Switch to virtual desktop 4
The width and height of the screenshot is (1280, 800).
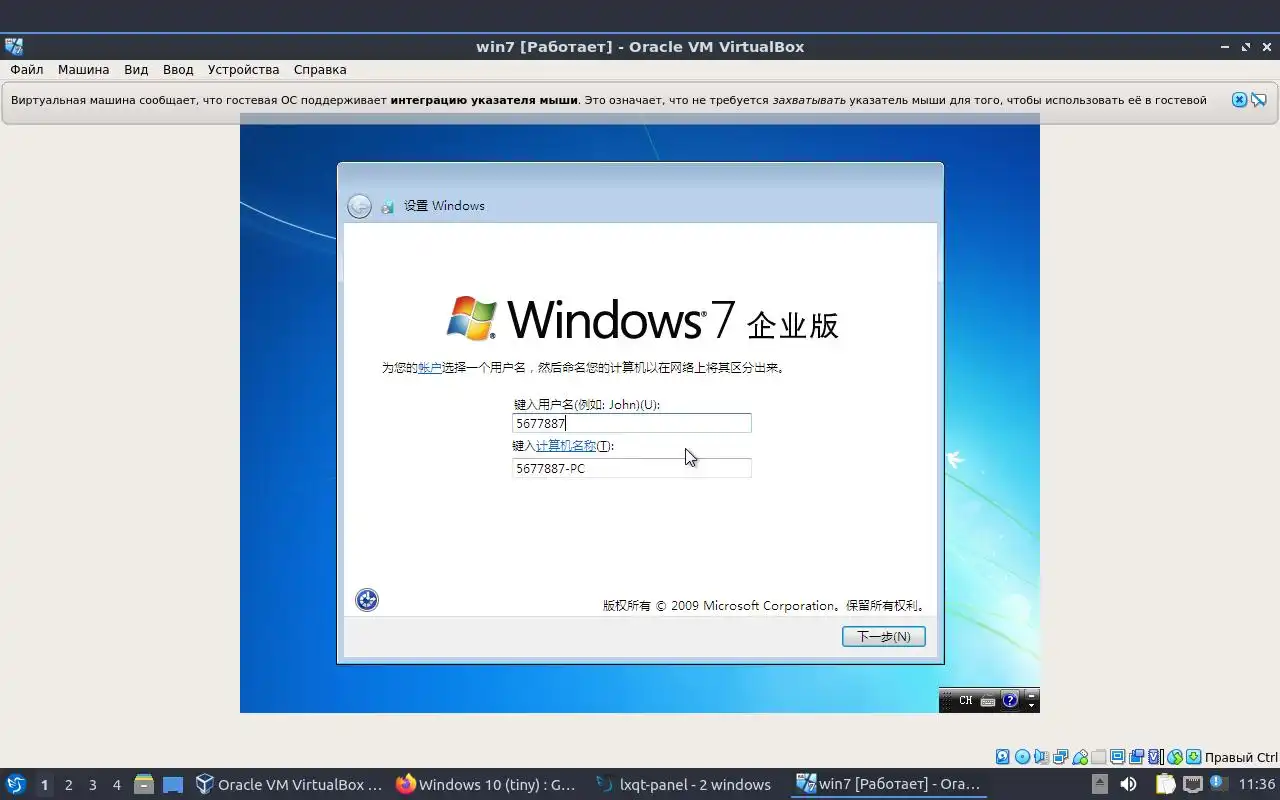116,785
